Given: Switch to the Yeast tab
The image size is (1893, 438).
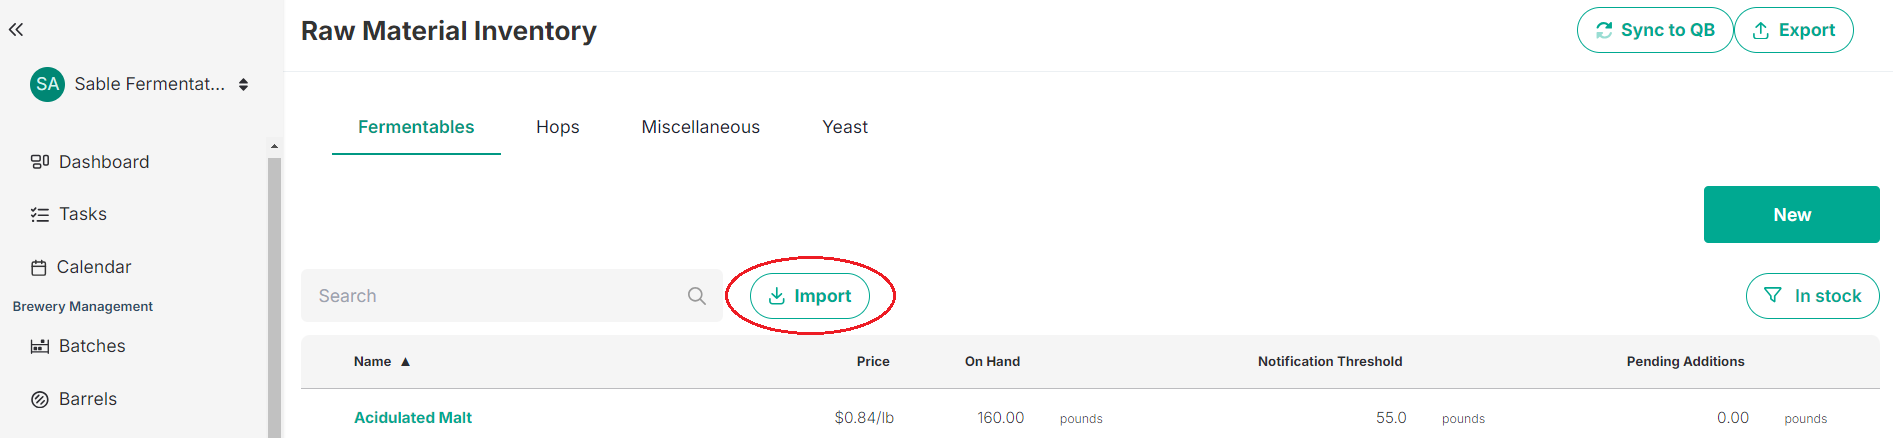Looking at the screenshot, I should pos(845,127).
